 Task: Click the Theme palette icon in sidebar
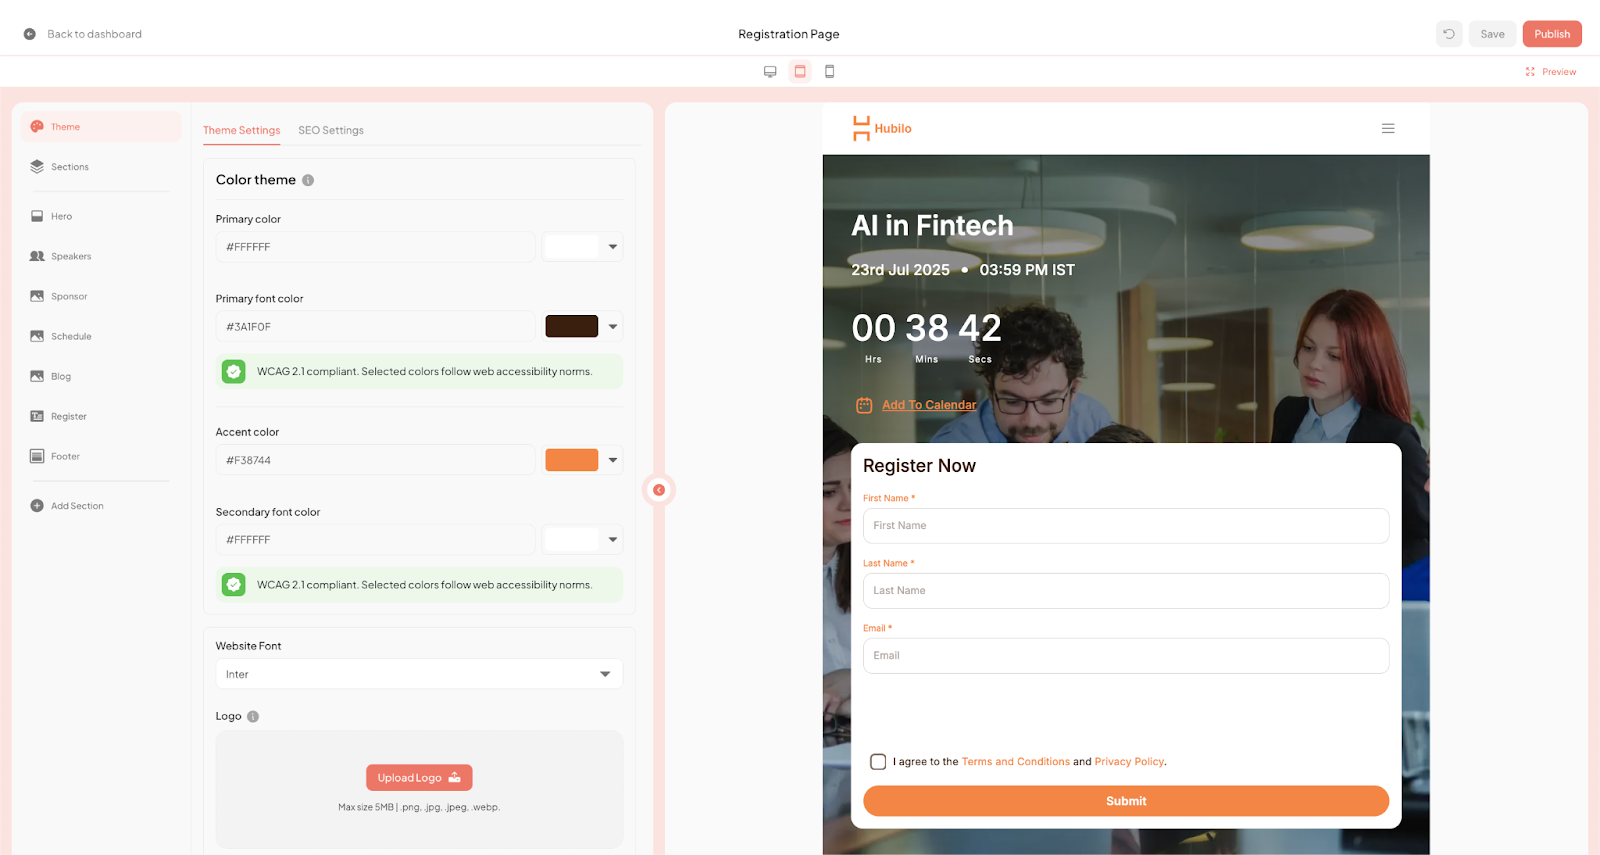(x=37, y=127)
